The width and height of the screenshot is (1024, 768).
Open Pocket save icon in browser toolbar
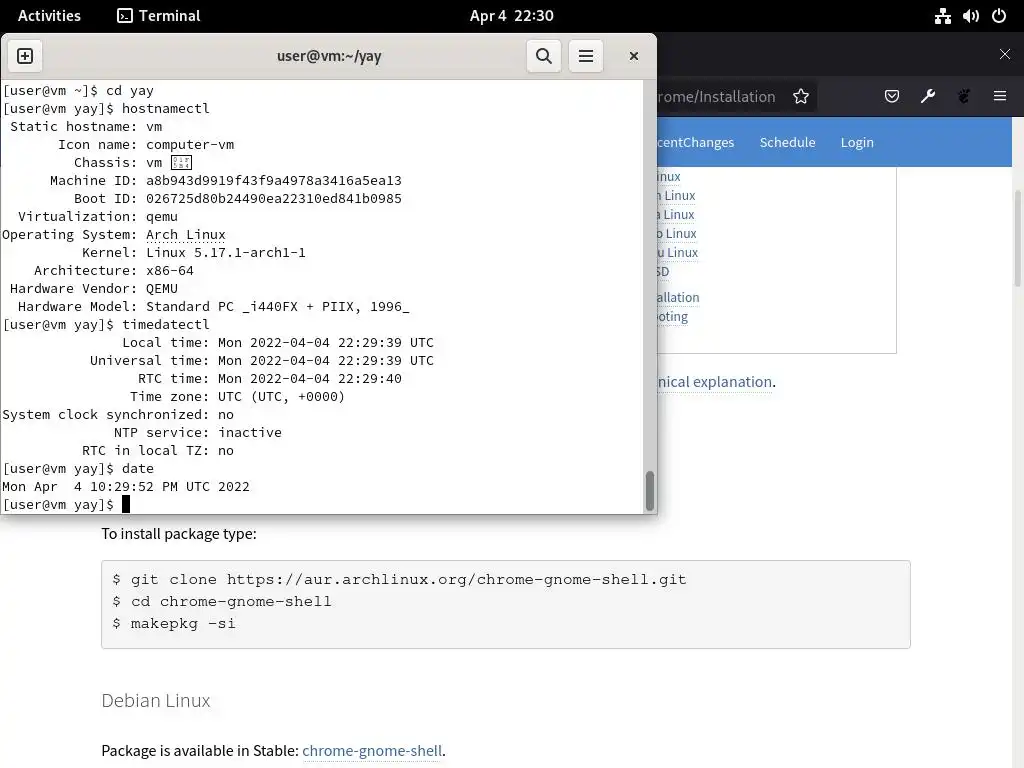891,97
